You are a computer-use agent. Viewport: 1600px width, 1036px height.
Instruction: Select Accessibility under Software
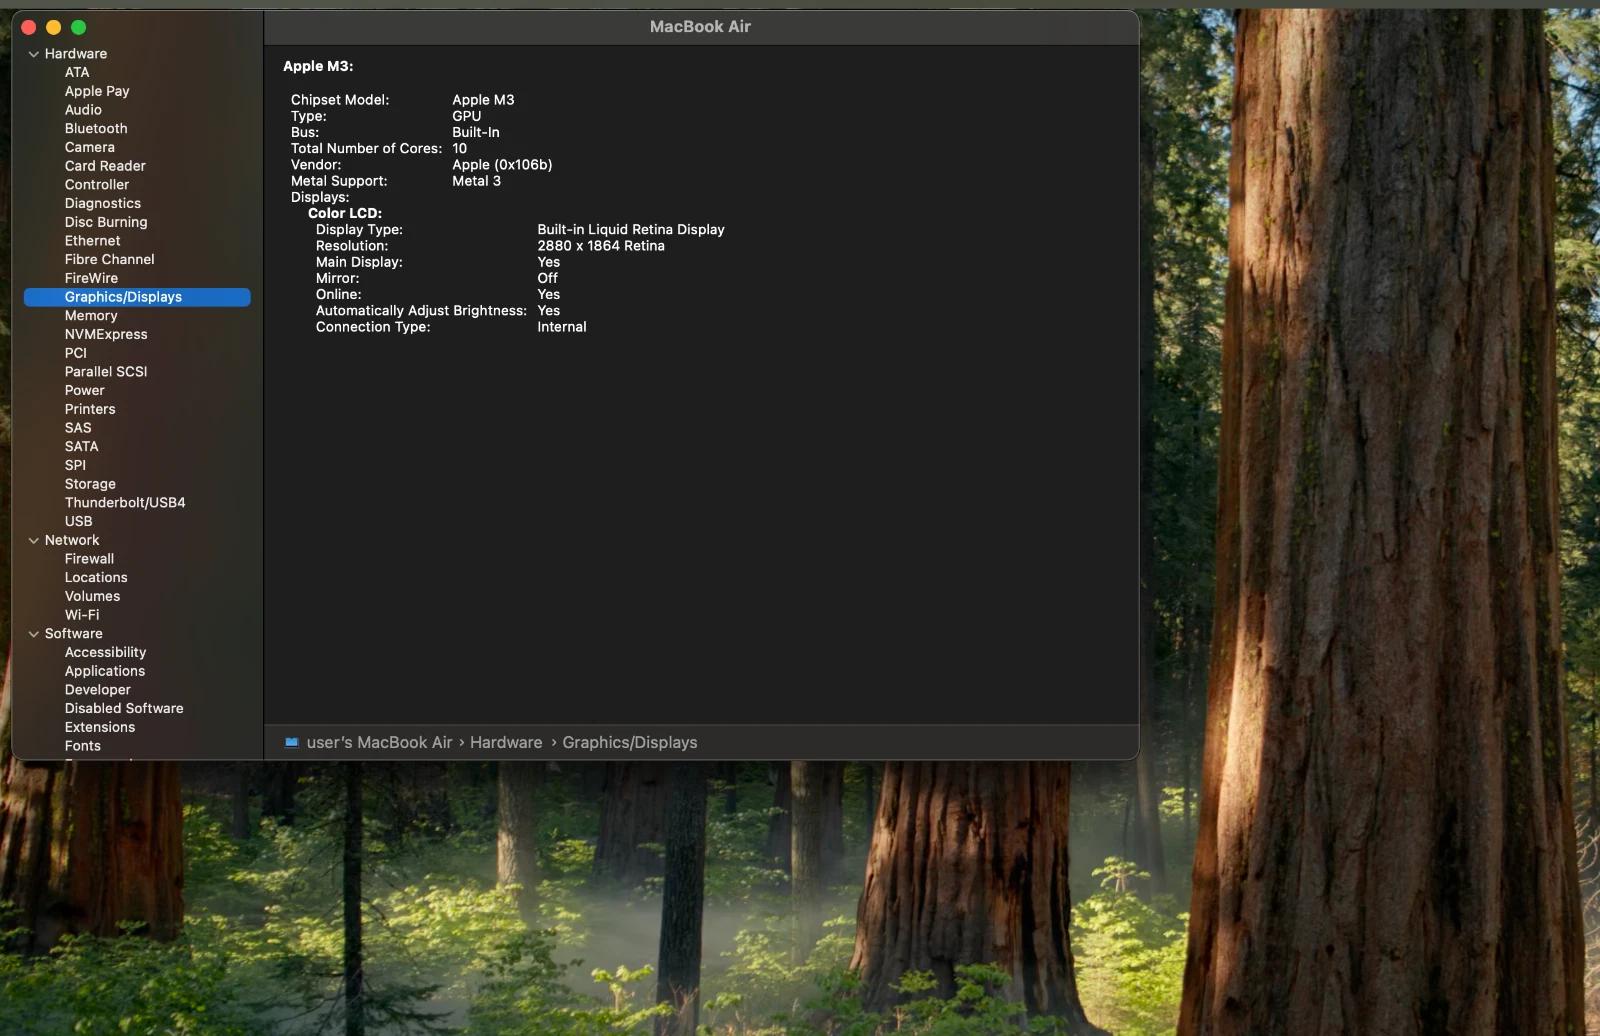click(105, 652)
